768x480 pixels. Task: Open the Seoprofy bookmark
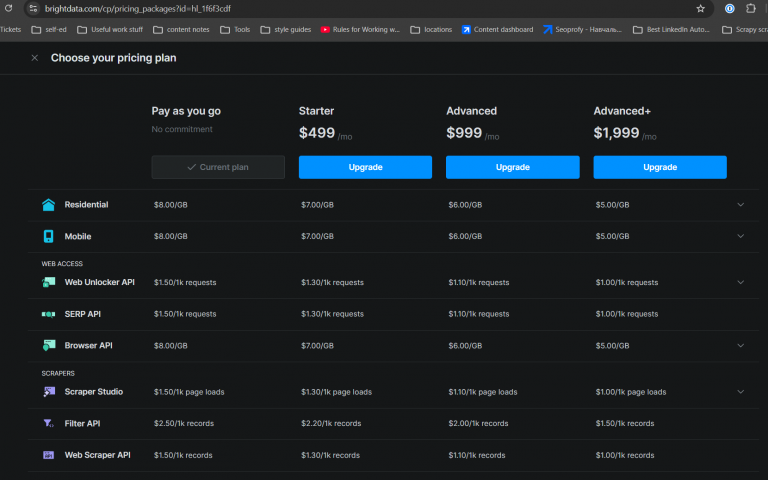pos(582,29)
